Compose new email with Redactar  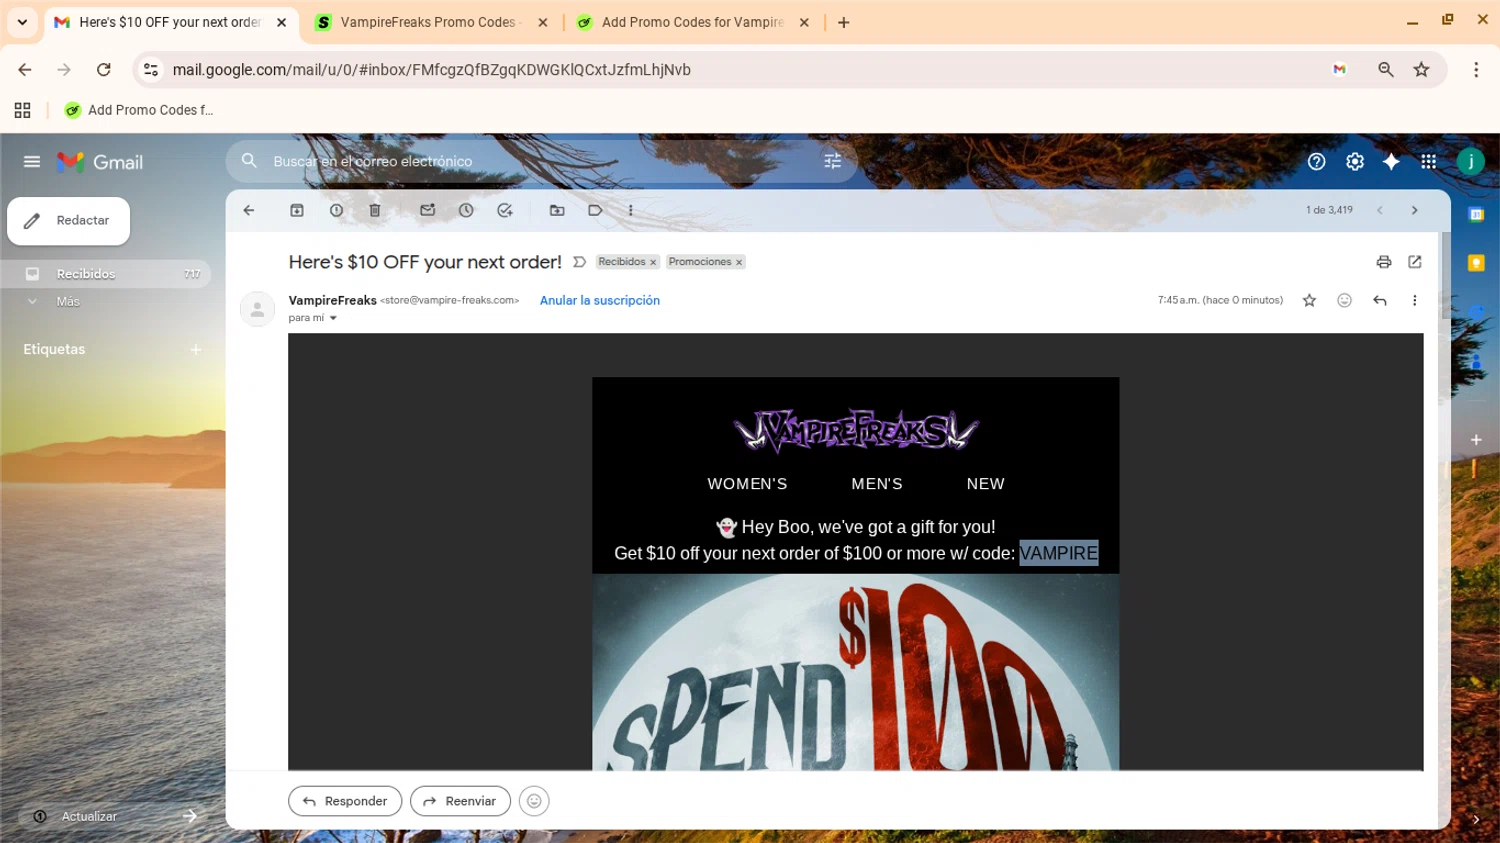point(68,221)
